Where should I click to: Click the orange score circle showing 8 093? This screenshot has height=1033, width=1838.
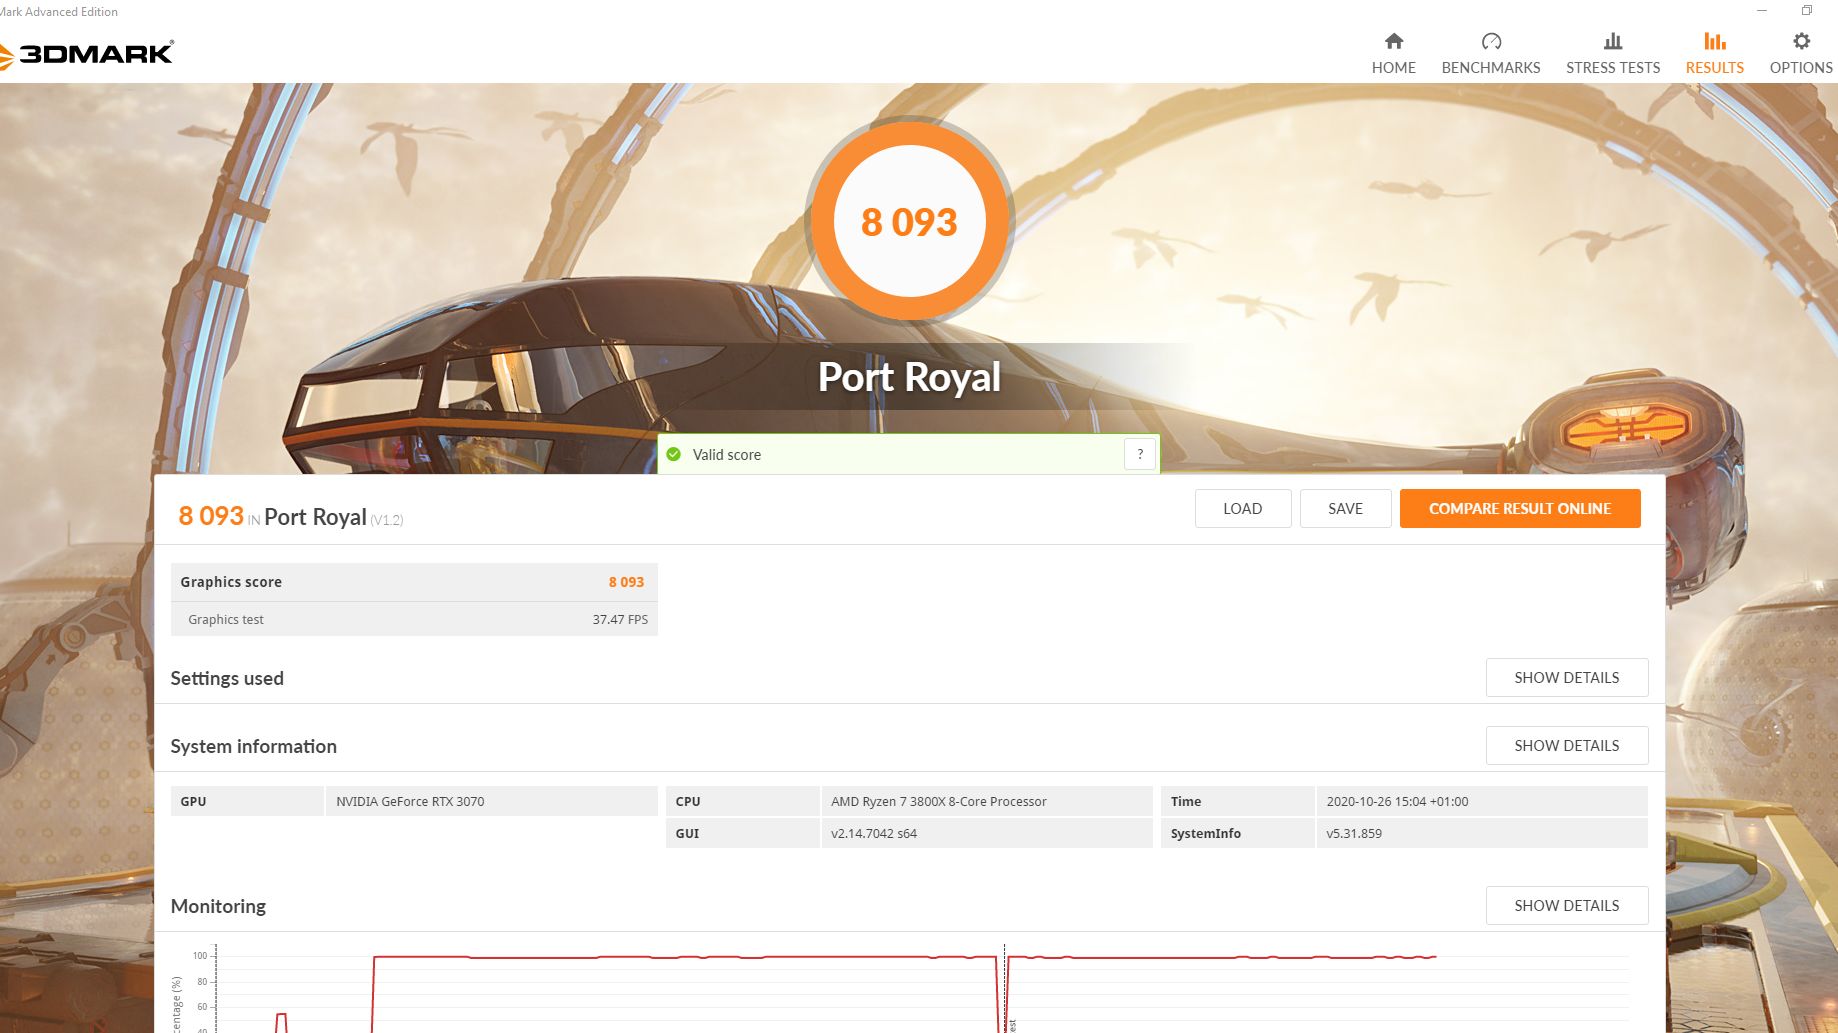[908, 222]
